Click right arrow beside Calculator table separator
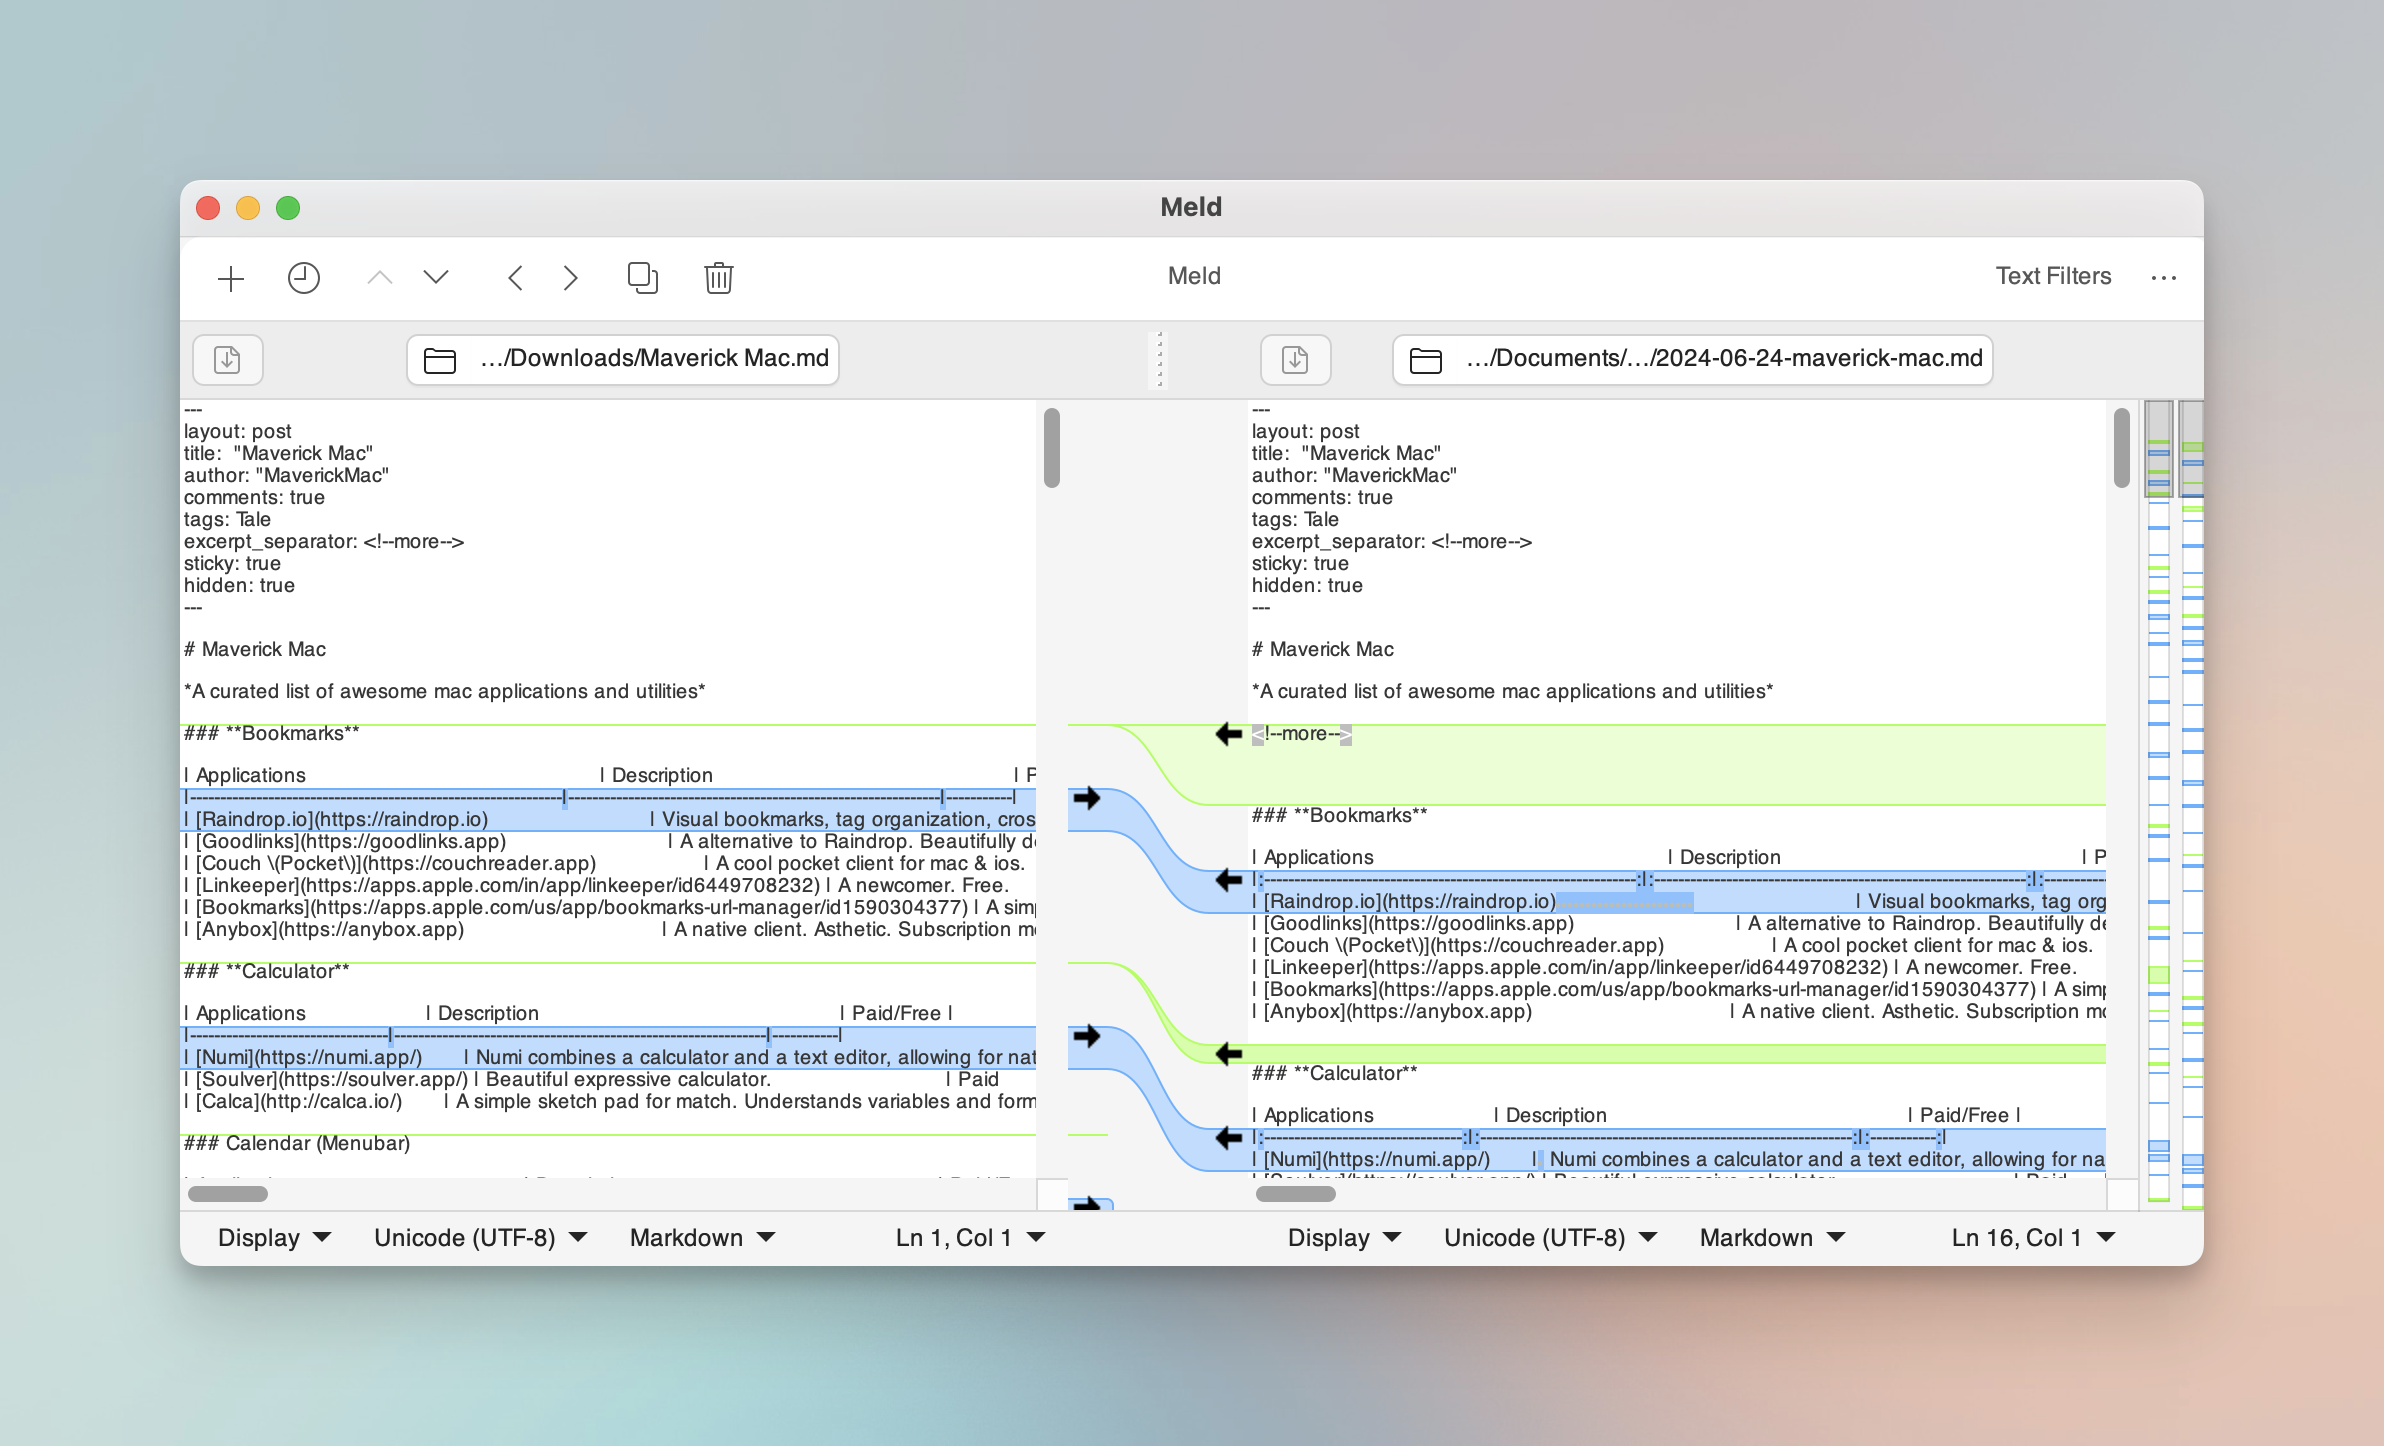Viewport: 2384px width, 1446px height. [1087, 1036]
